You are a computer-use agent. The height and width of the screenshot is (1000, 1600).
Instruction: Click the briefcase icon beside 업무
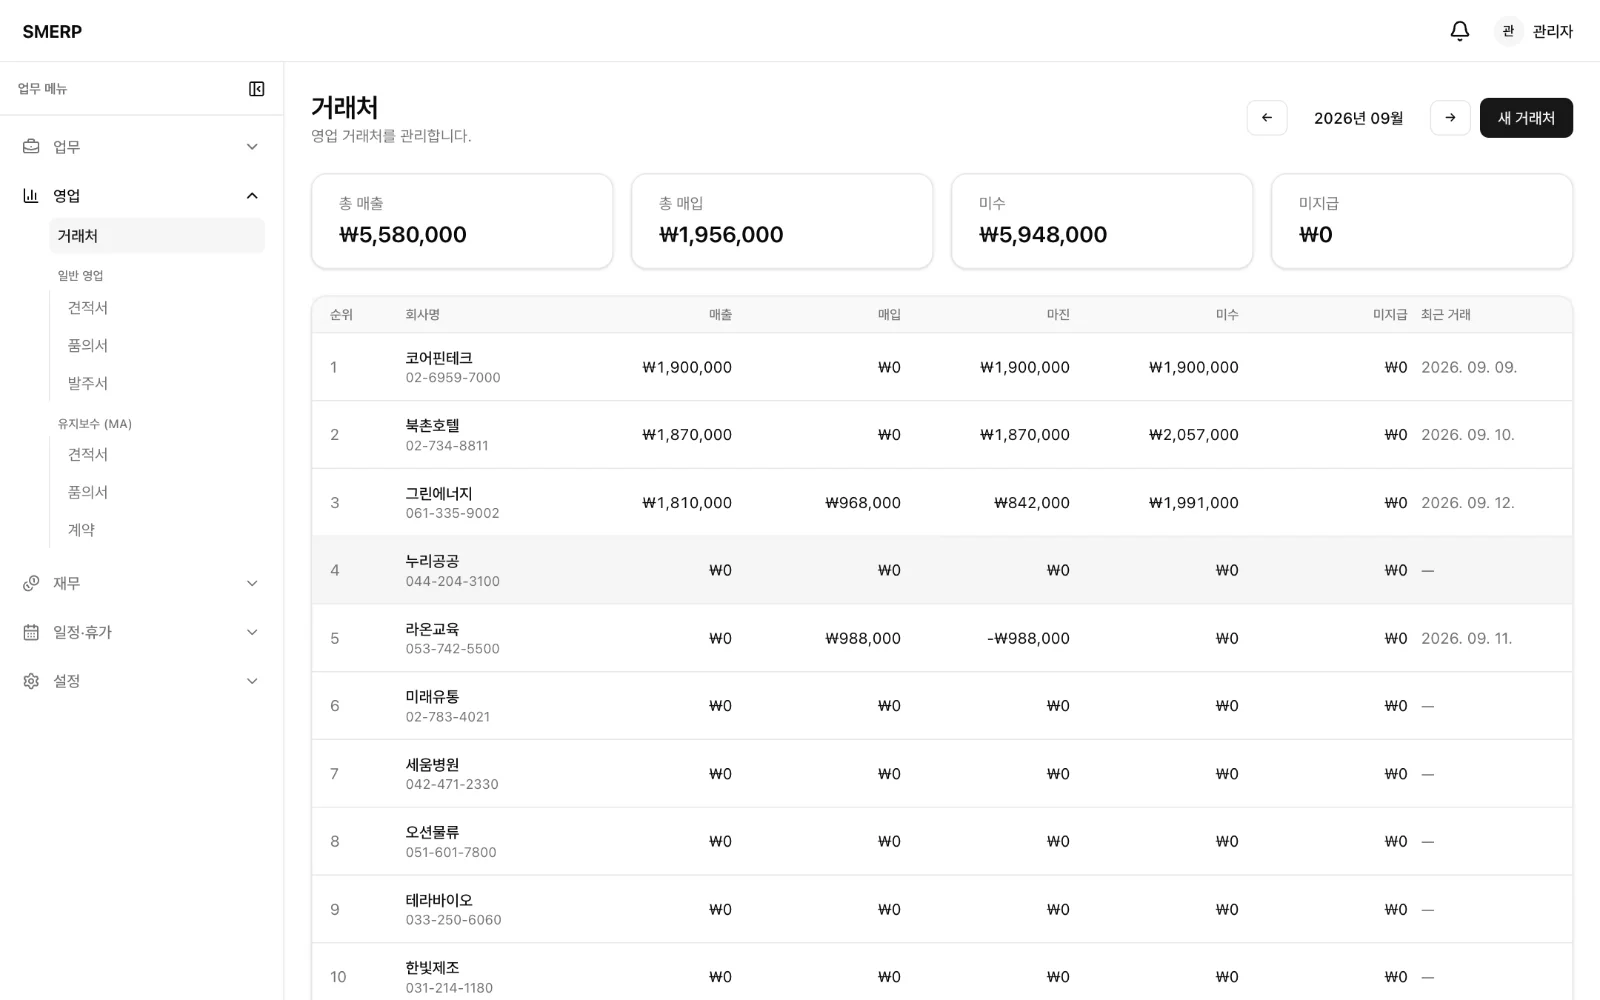coord(31,147)
